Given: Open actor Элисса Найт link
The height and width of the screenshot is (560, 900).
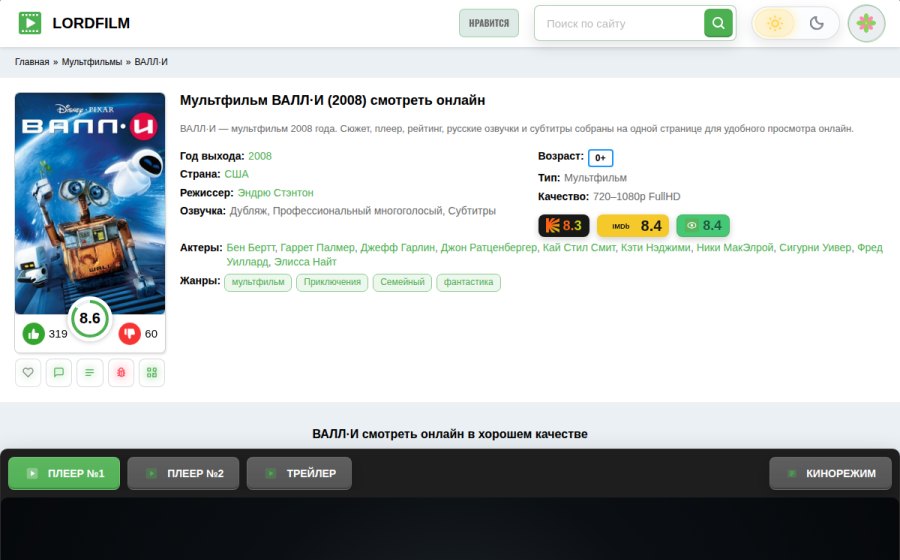Looking at the screenshot, I should [x=305, y=262].
